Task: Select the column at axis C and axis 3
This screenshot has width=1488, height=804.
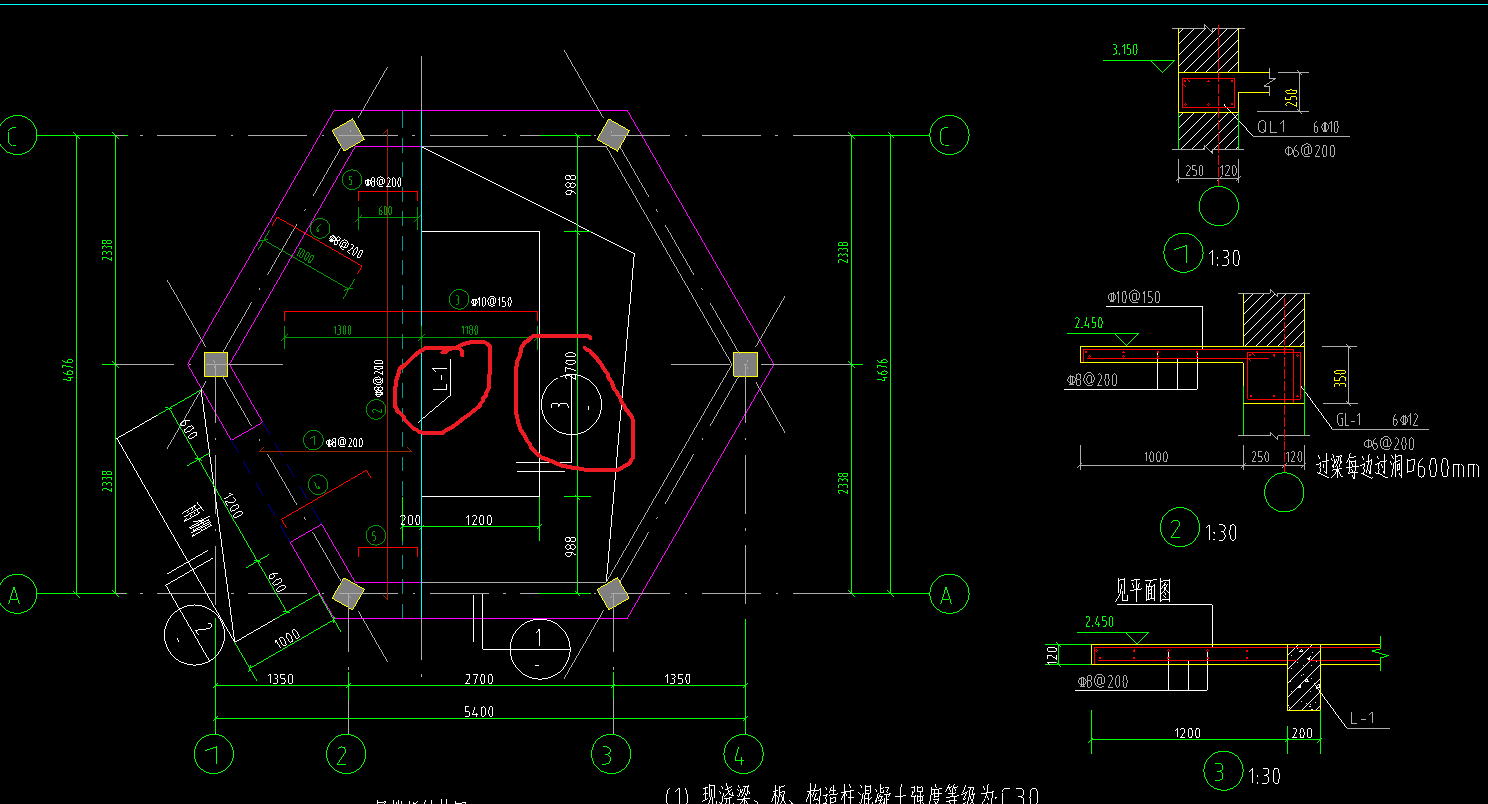Action: 611,134
